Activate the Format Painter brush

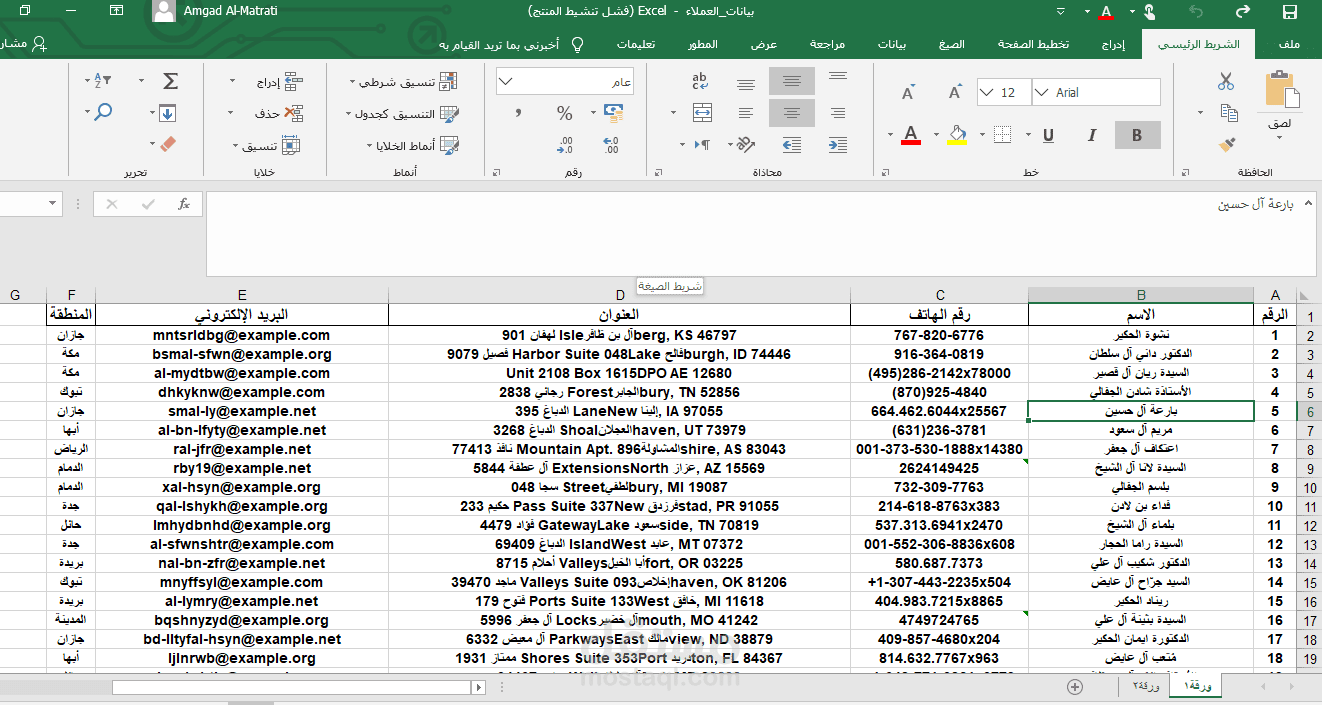(x=1227, y=144)
